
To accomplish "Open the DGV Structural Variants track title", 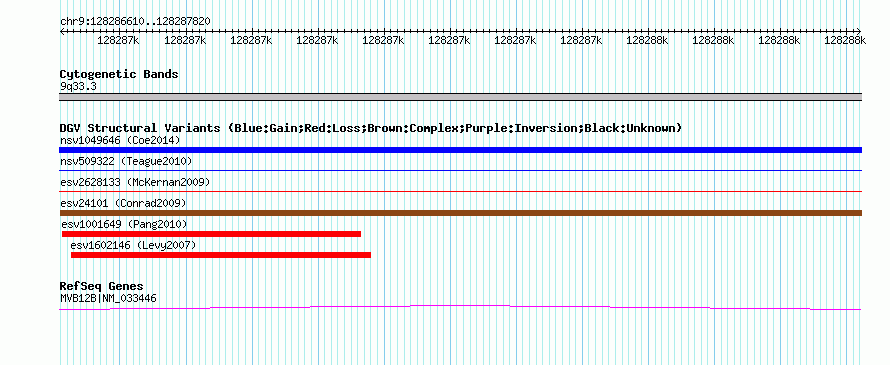I will (x=371, y=128).
